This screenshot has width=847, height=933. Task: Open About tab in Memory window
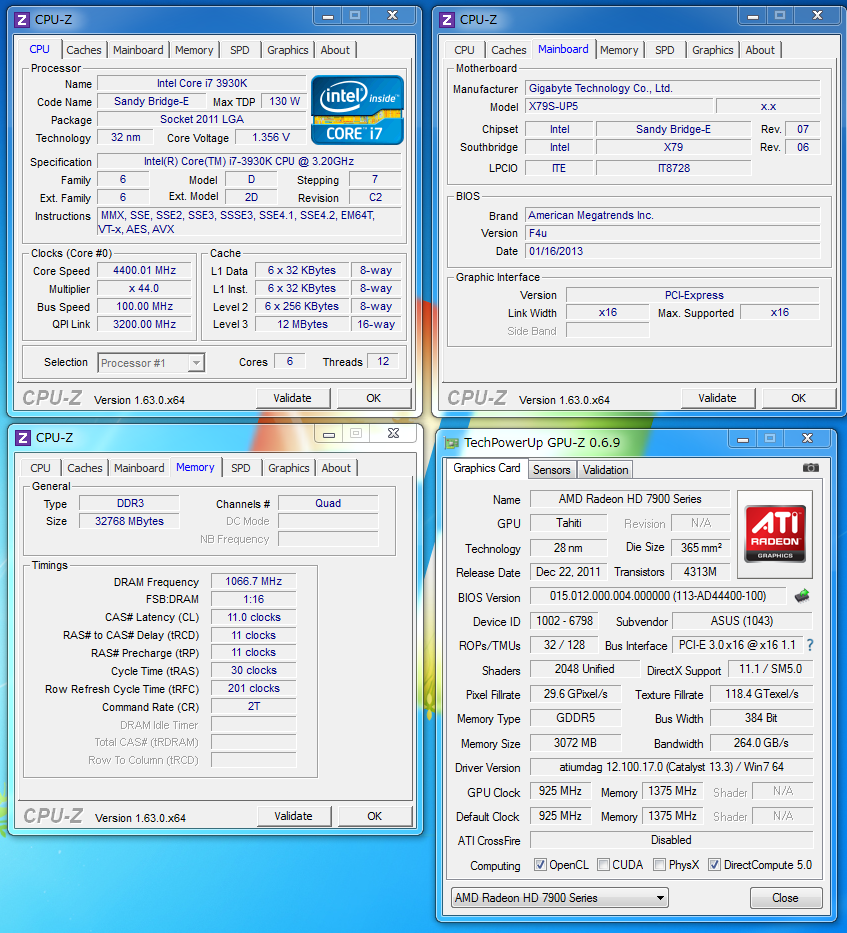click(x=336, y=468)
